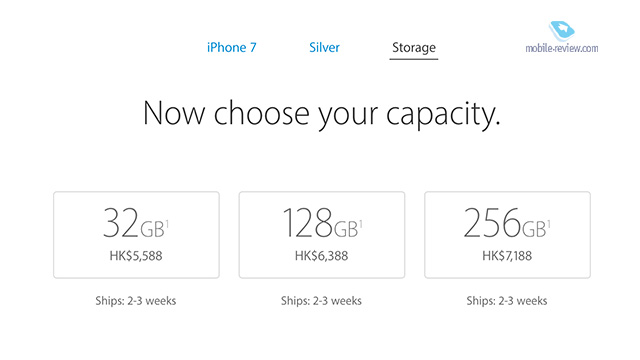Click the HK$7,188 price label
Viewport: 640px width, 360px height.
(507, 256)
